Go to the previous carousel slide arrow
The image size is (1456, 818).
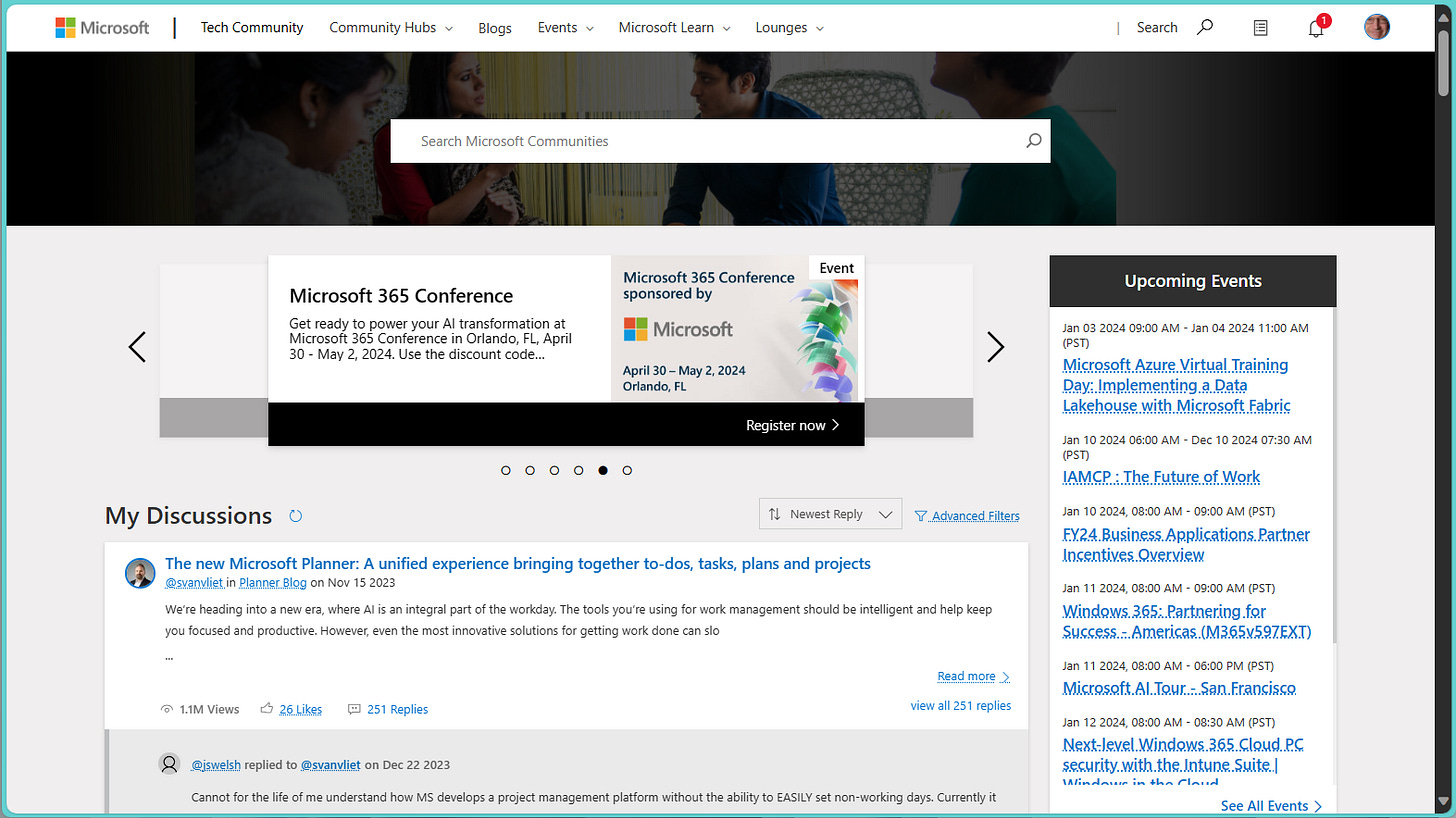[x=137, y=347]
